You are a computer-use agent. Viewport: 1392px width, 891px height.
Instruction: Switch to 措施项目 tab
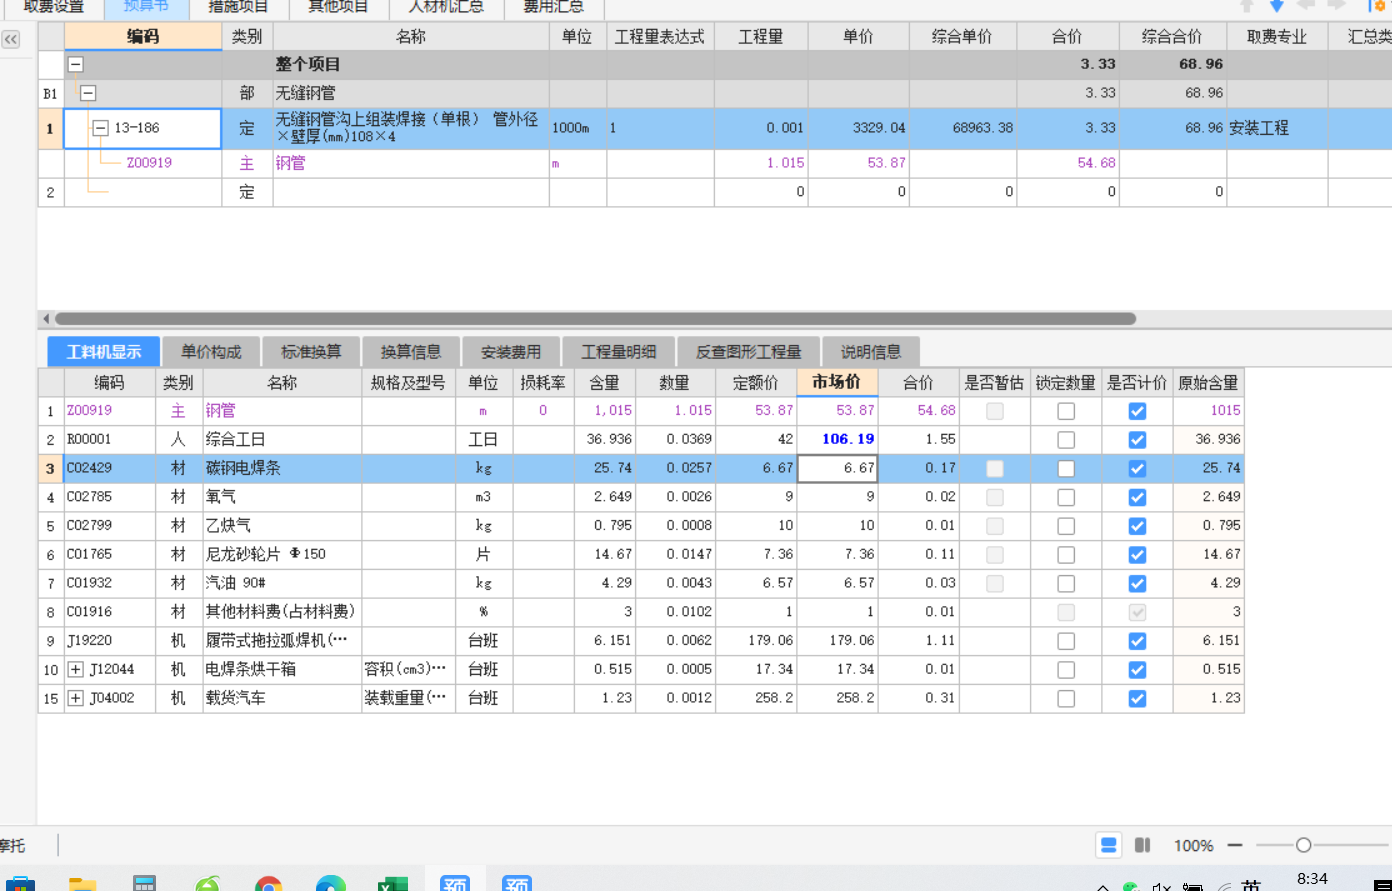coord(238,6)
